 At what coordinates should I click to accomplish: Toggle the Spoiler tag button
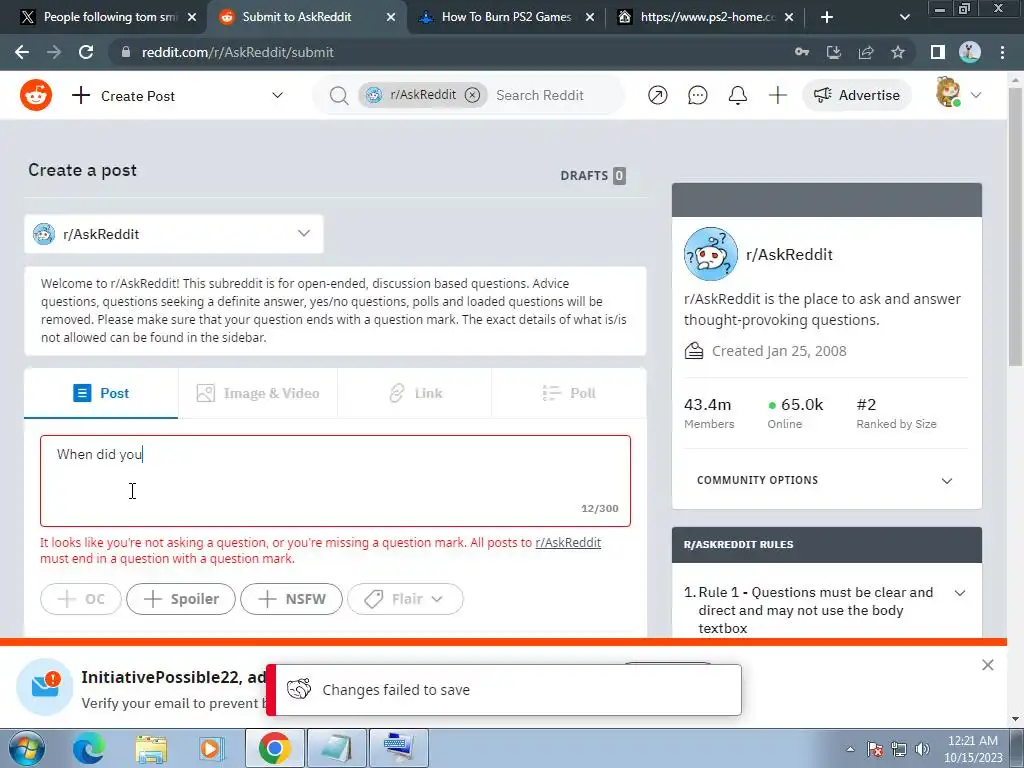(181, 599)
